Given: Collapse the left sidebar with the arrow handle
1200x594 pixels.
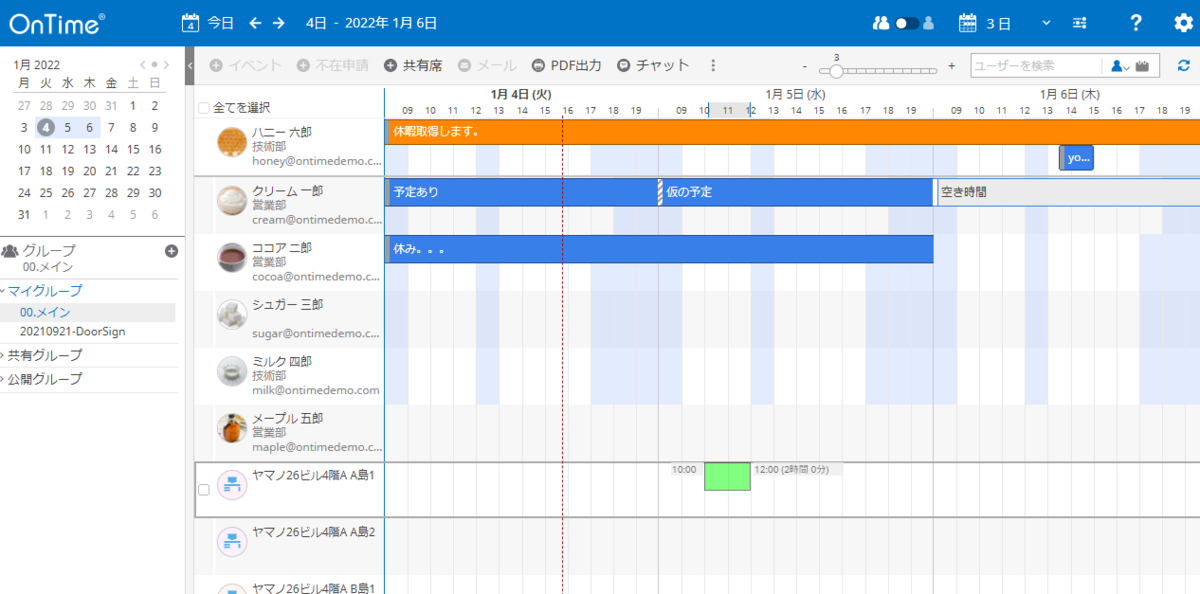Looking at the screenshot, I should click(x=189, y=65).
